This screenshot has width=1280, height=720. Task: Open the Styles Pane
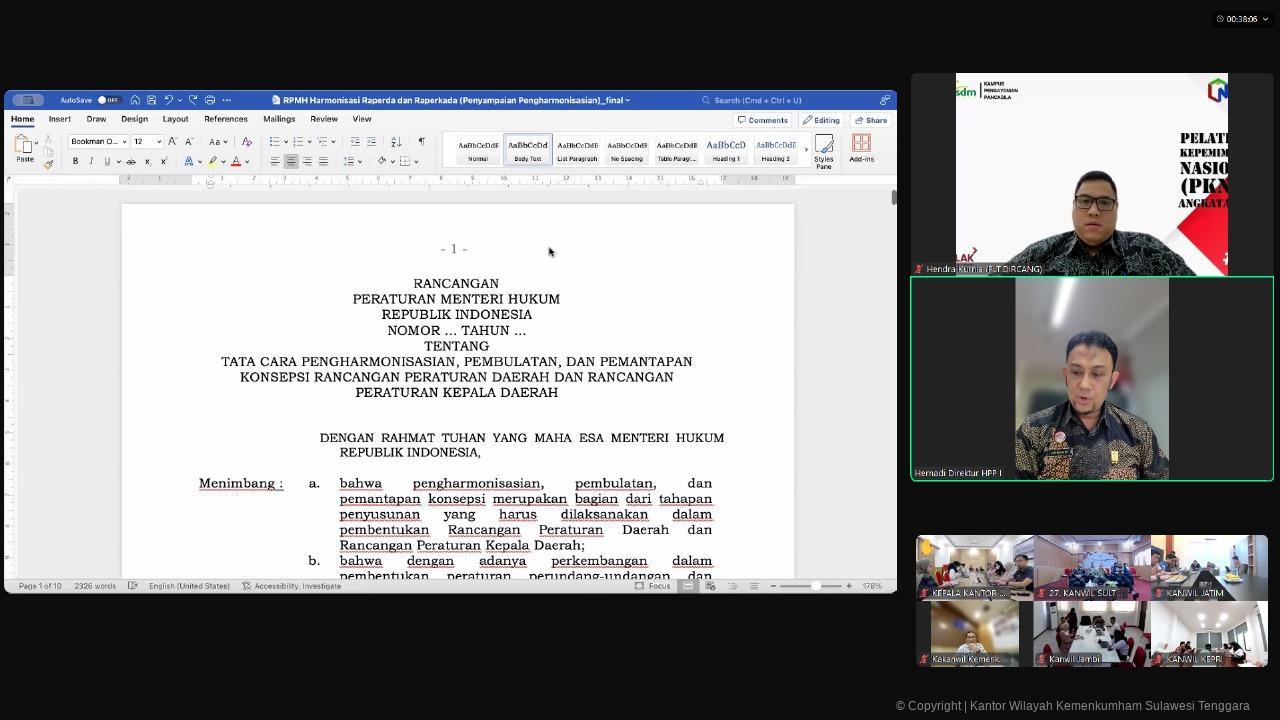click(x=823, y=152)
